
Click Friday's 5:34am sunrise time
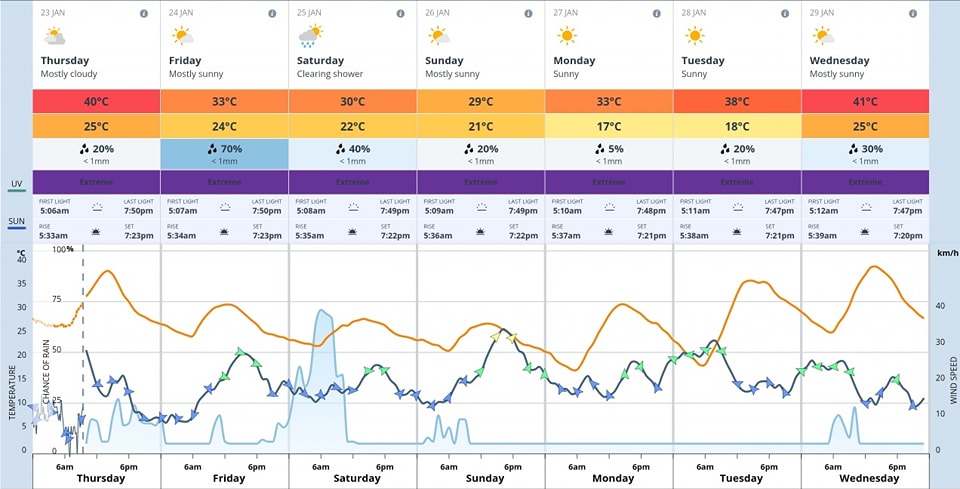181,236
